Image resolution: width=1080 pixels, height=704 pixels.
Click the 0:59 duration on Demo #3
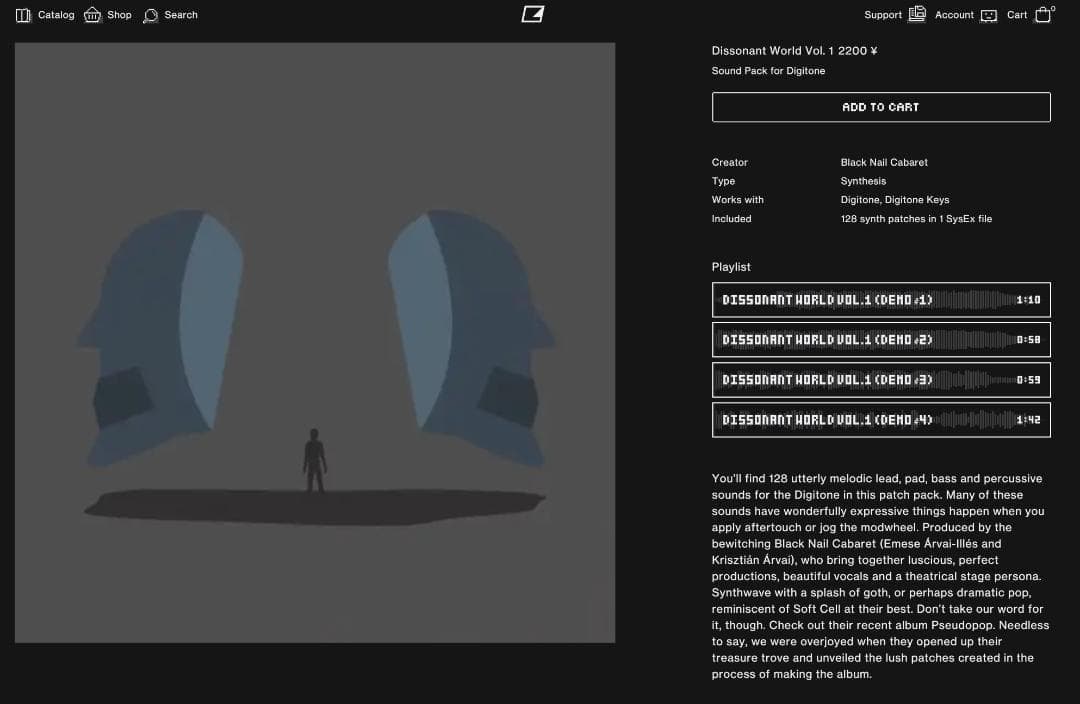[1028, 380]
